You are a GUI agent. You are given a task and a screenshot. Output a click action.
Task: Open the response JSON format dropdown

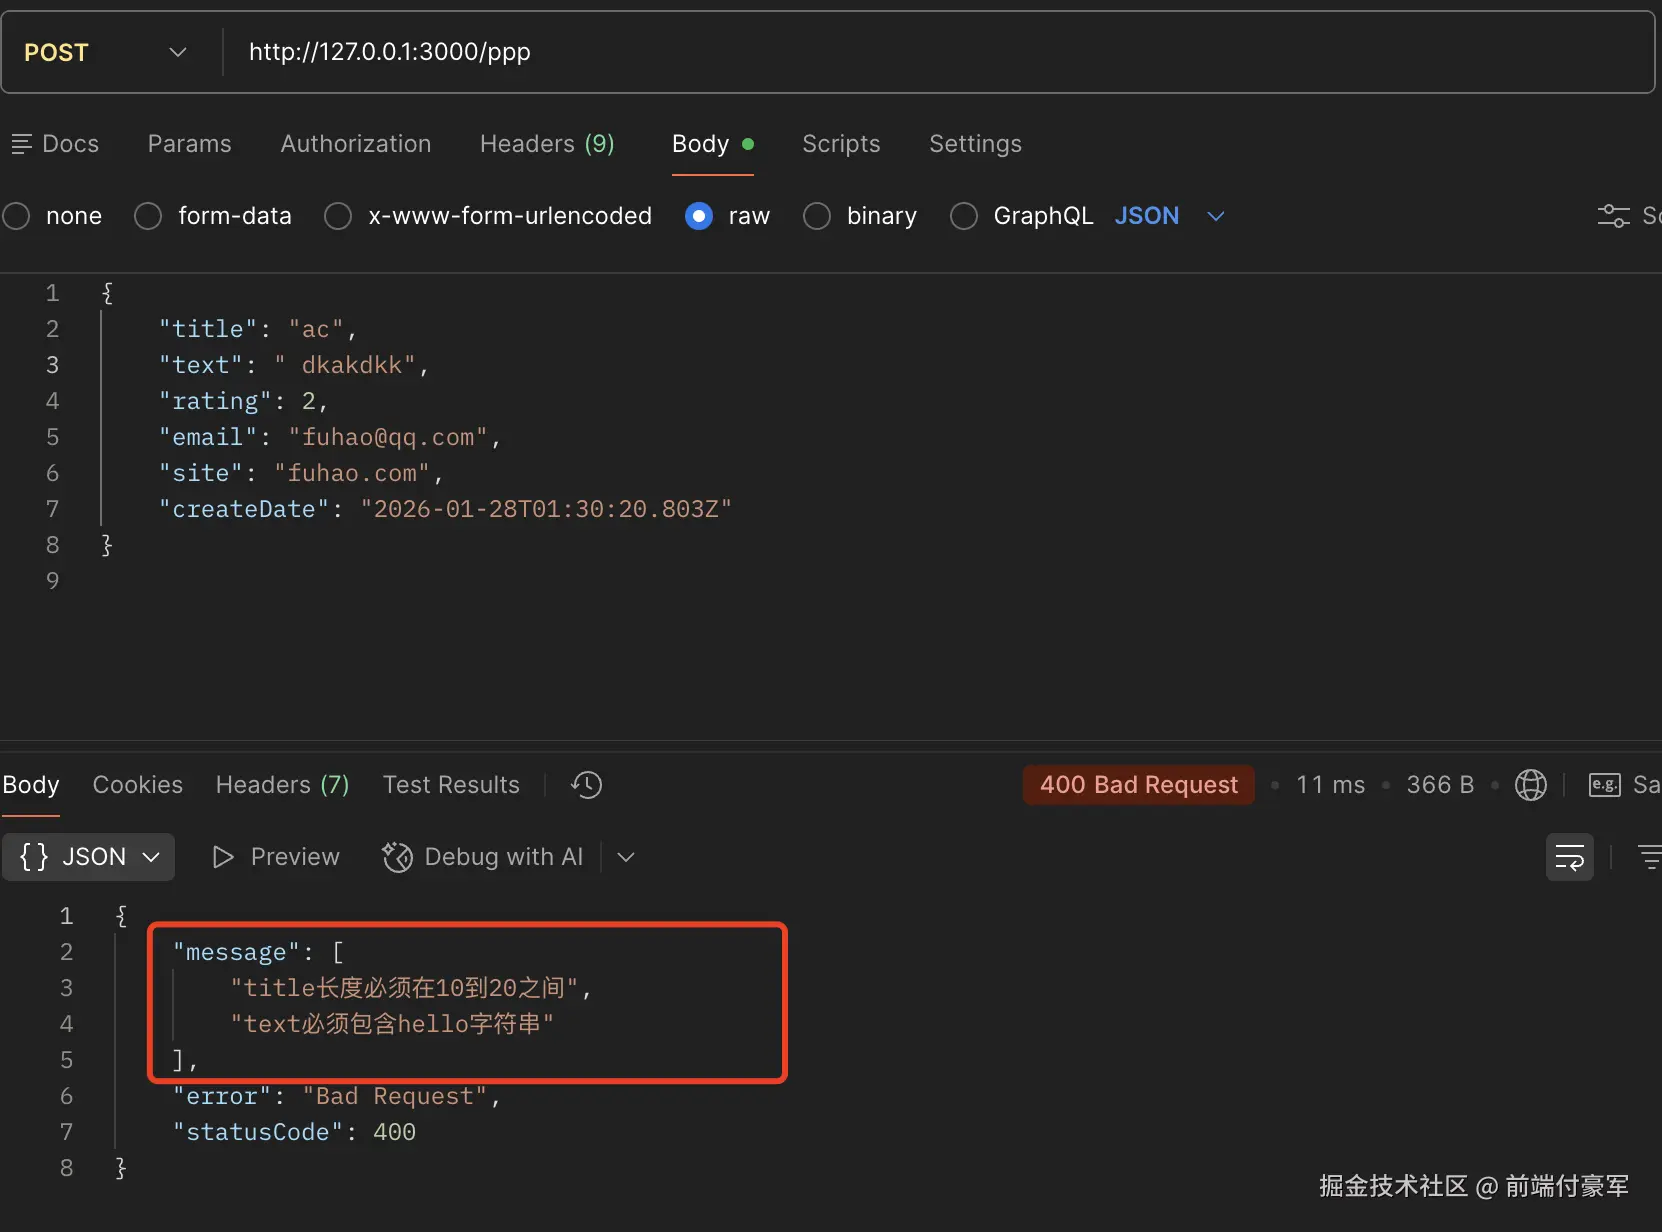pos(89,857)
